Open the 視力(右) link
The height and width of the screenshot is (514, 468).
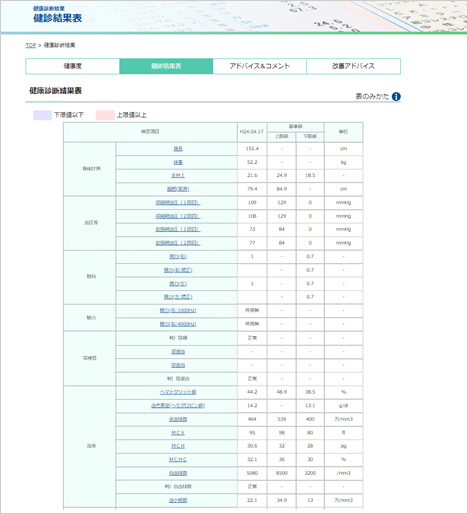pos(178,256)
